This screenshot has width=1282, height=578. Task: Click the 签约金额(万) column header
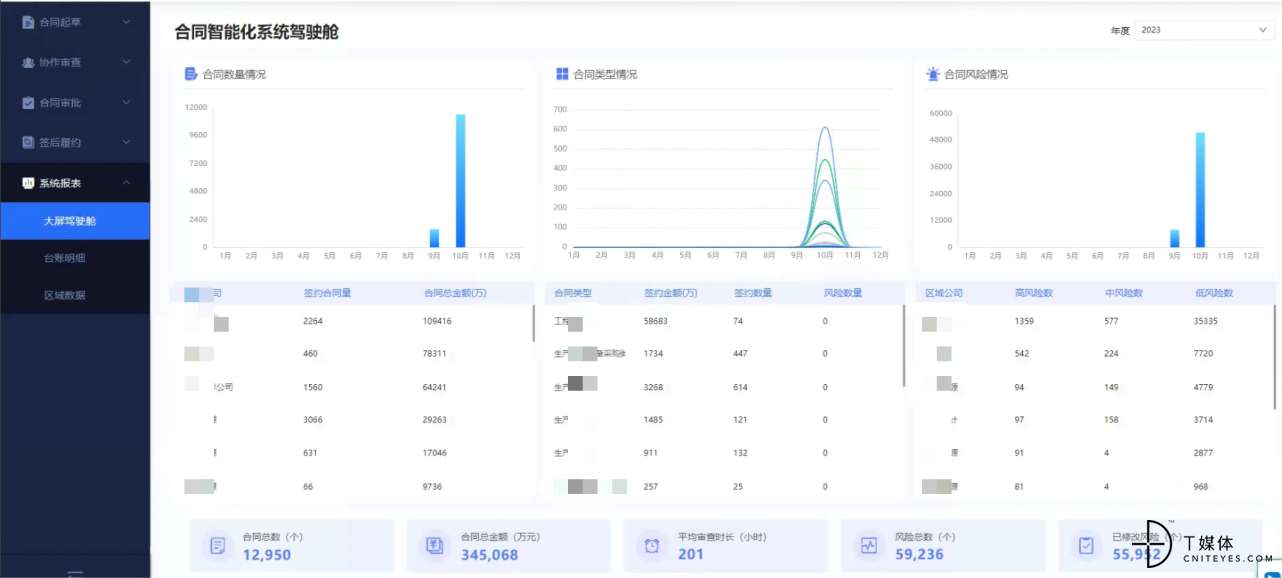pos(671,293)
